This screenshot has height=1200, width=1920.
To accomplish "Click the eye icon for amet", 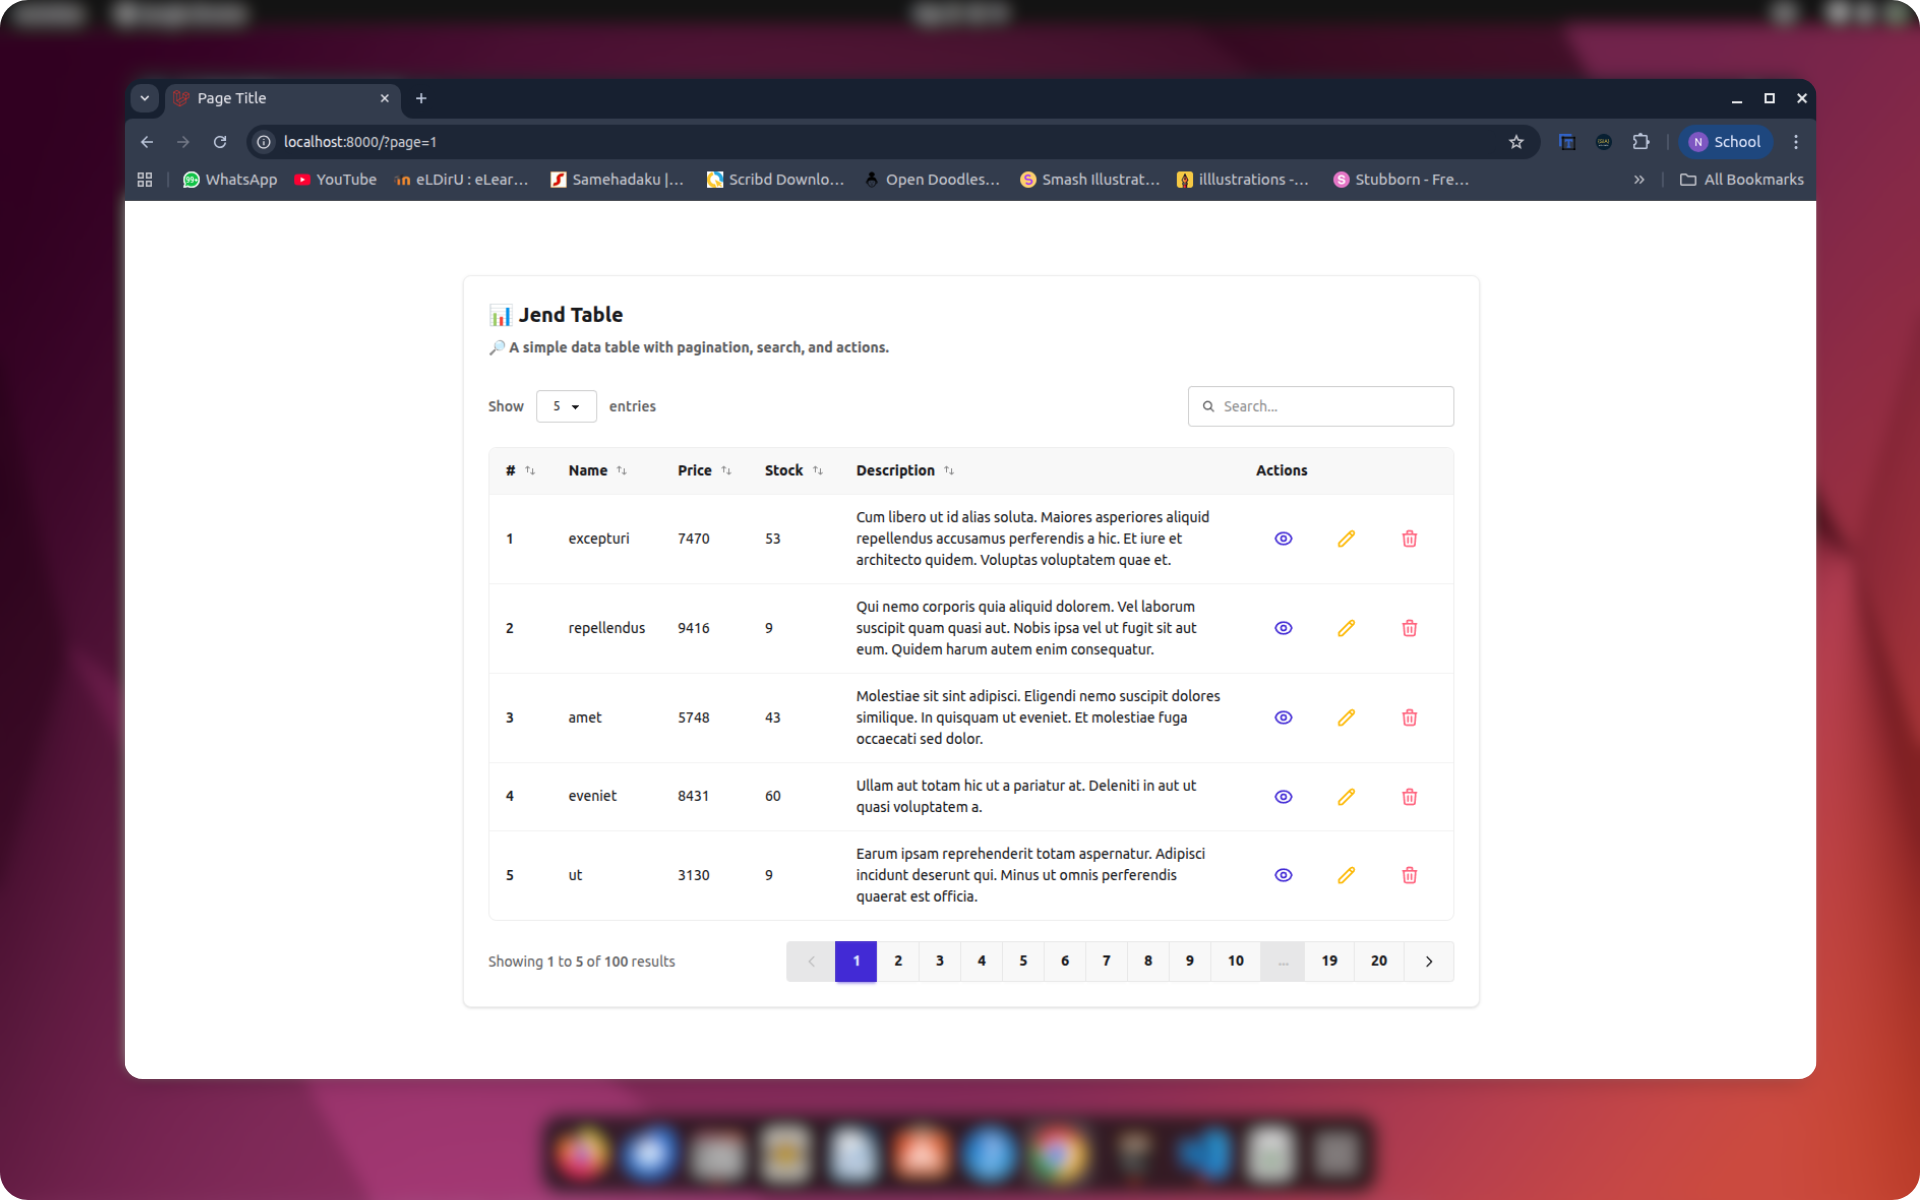I will pos(1283,718).
